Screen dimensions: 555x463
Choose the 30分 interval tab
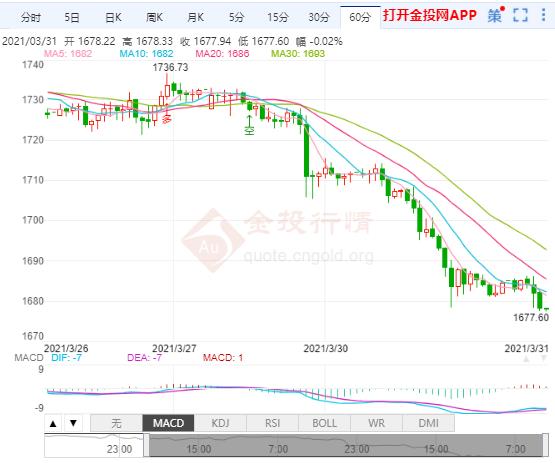coord(319,17)
